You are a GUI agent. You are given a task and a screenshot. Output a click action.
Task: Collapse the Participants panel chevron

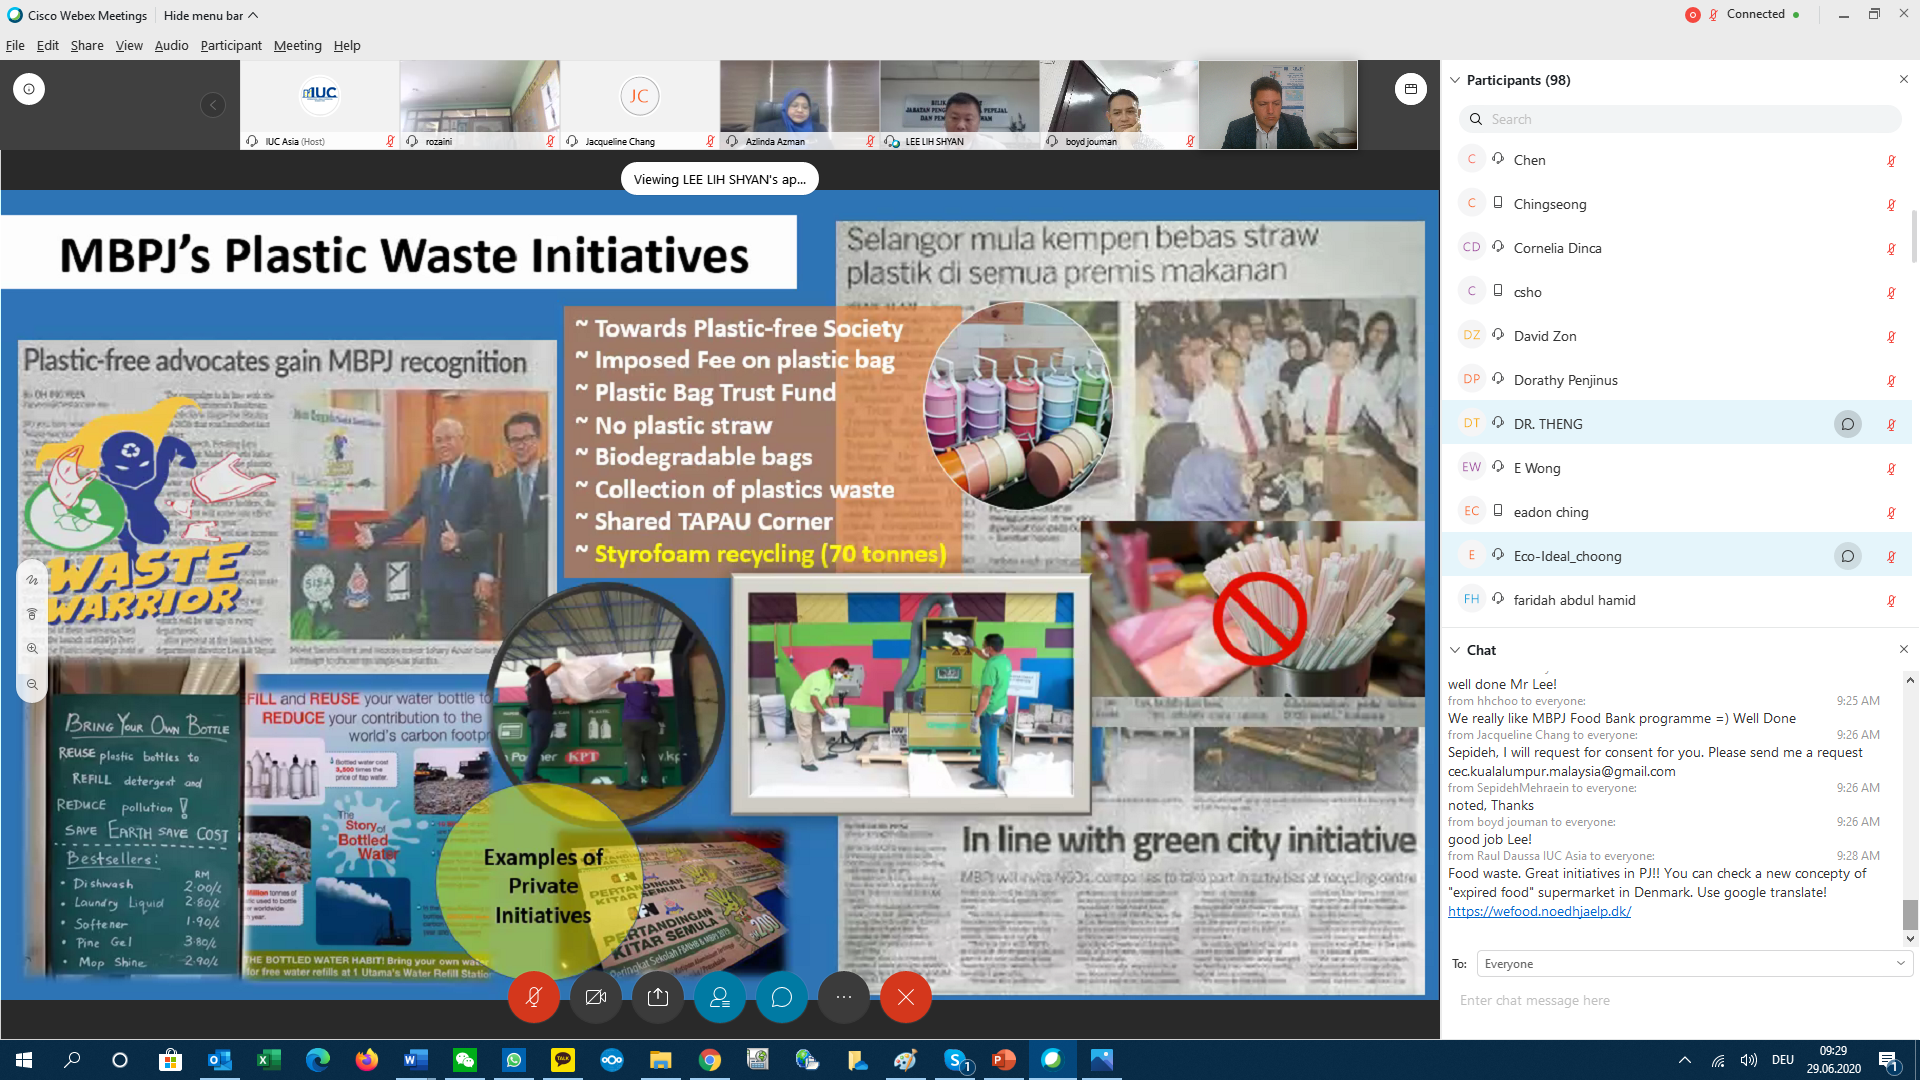pos(1455,80)
